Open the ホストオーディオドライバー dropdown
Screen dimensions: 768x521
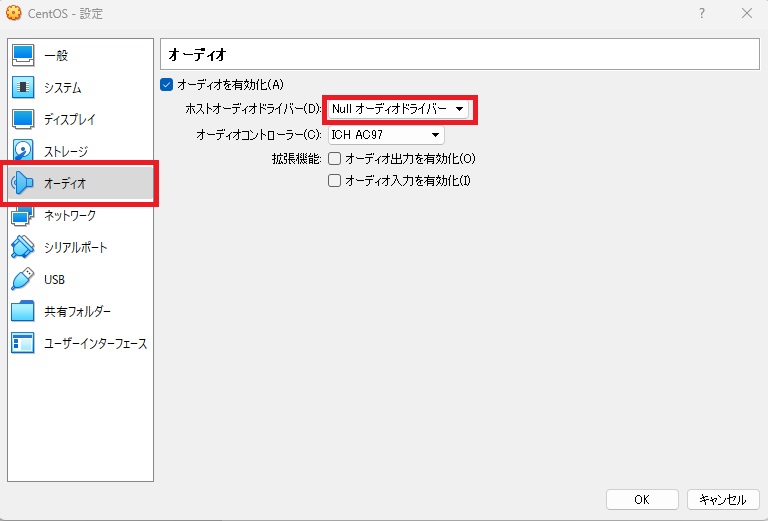click(x=398, y=109)
